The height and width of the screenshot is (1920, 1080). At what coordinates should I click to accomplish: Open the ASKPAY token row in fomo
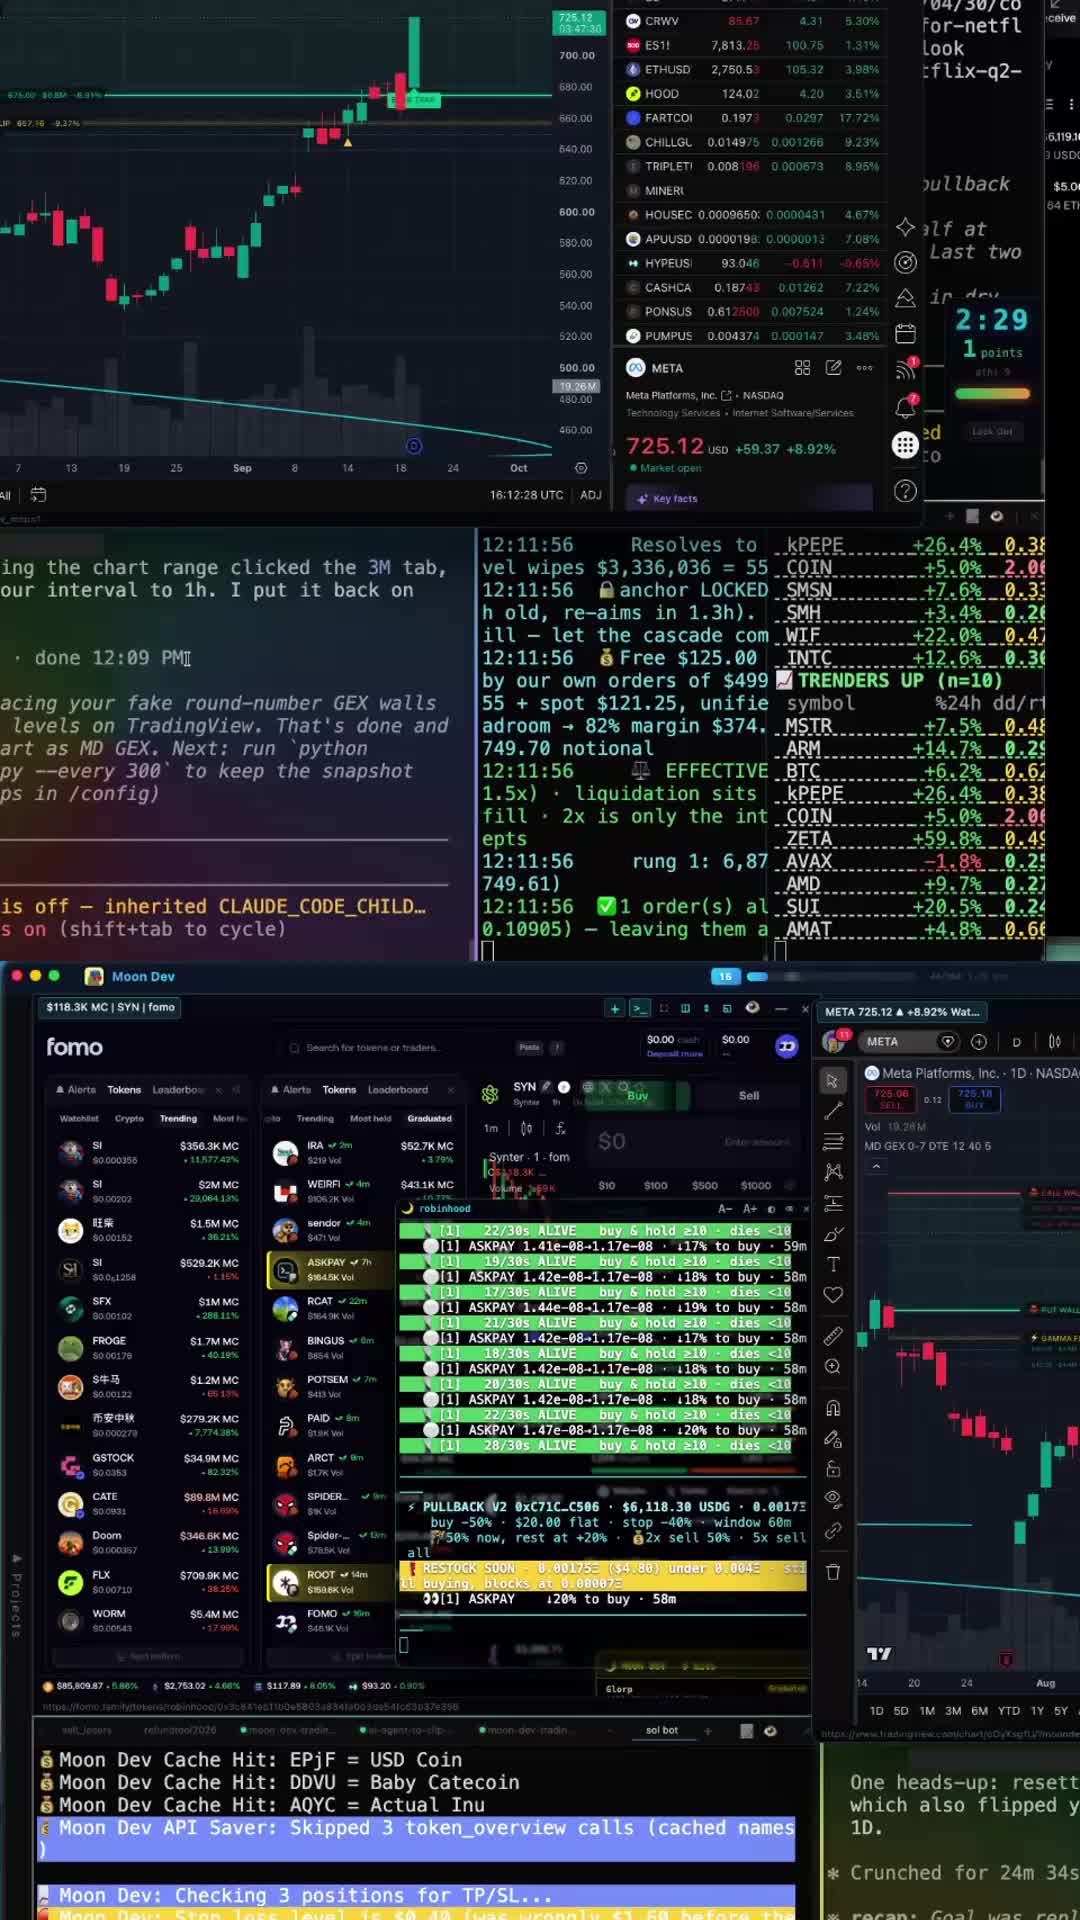click(330, 1270)
